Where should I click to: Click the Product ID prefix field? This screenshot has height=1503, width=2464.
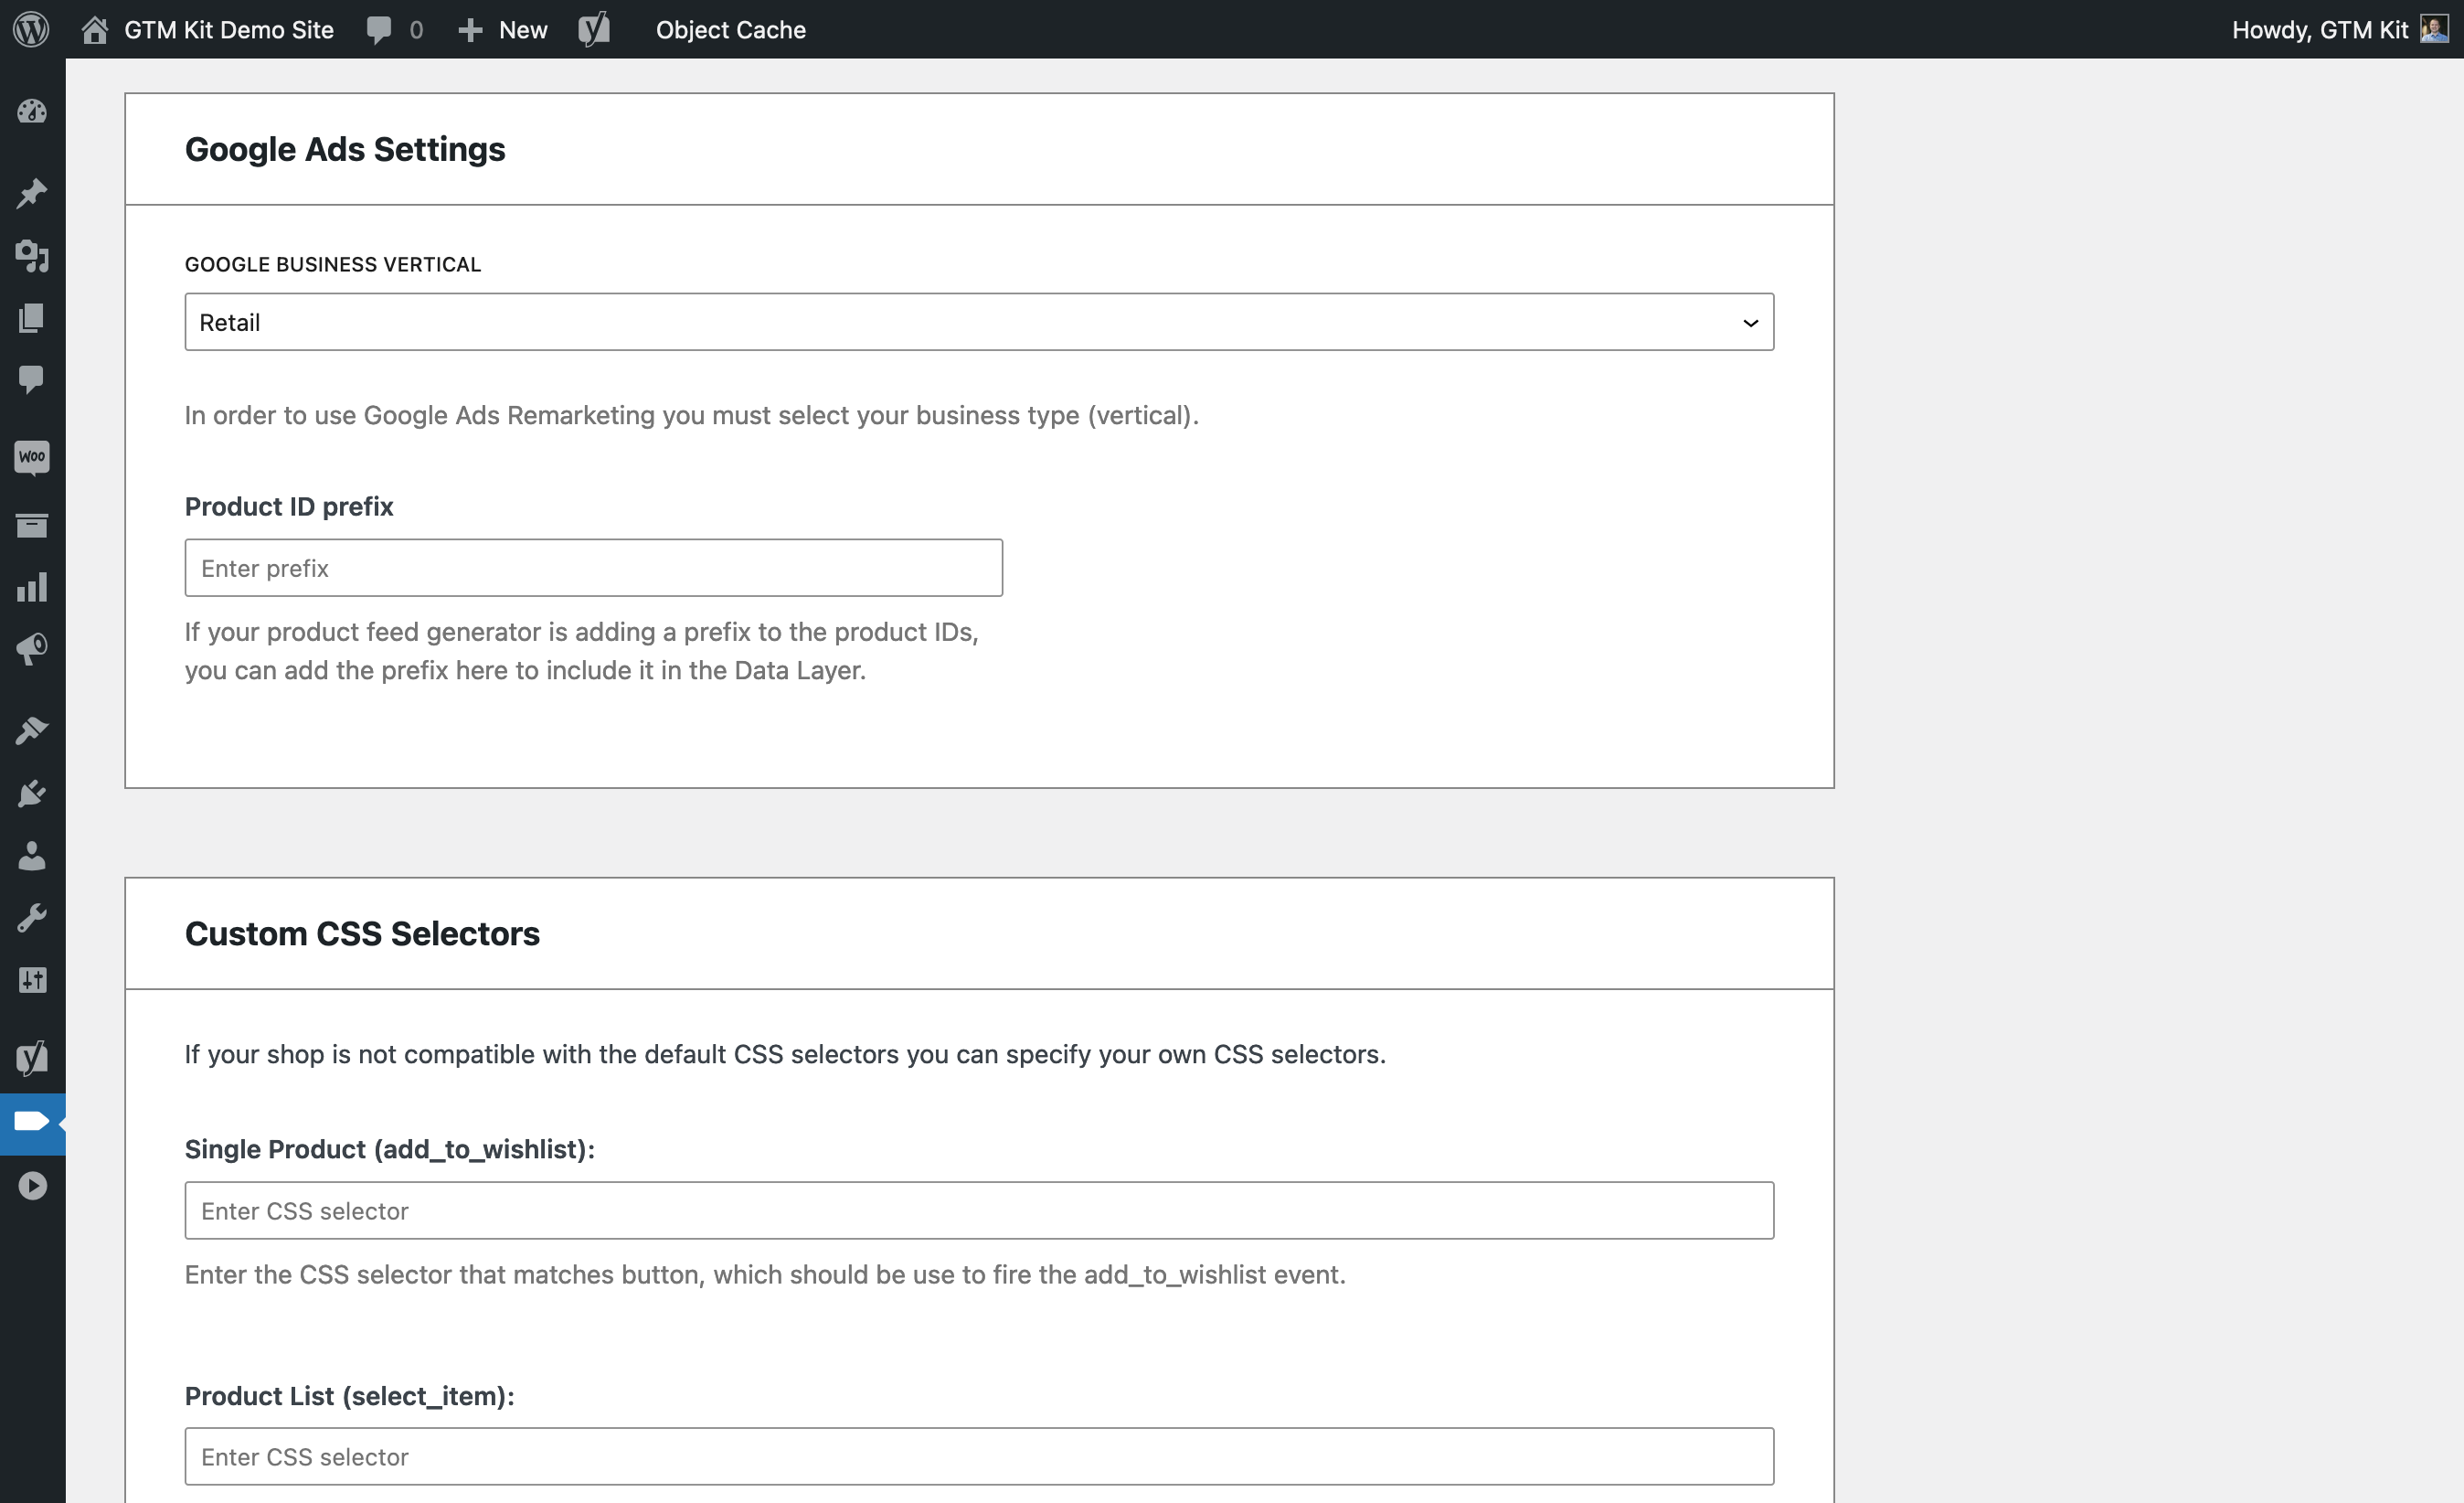click(592, 567)
